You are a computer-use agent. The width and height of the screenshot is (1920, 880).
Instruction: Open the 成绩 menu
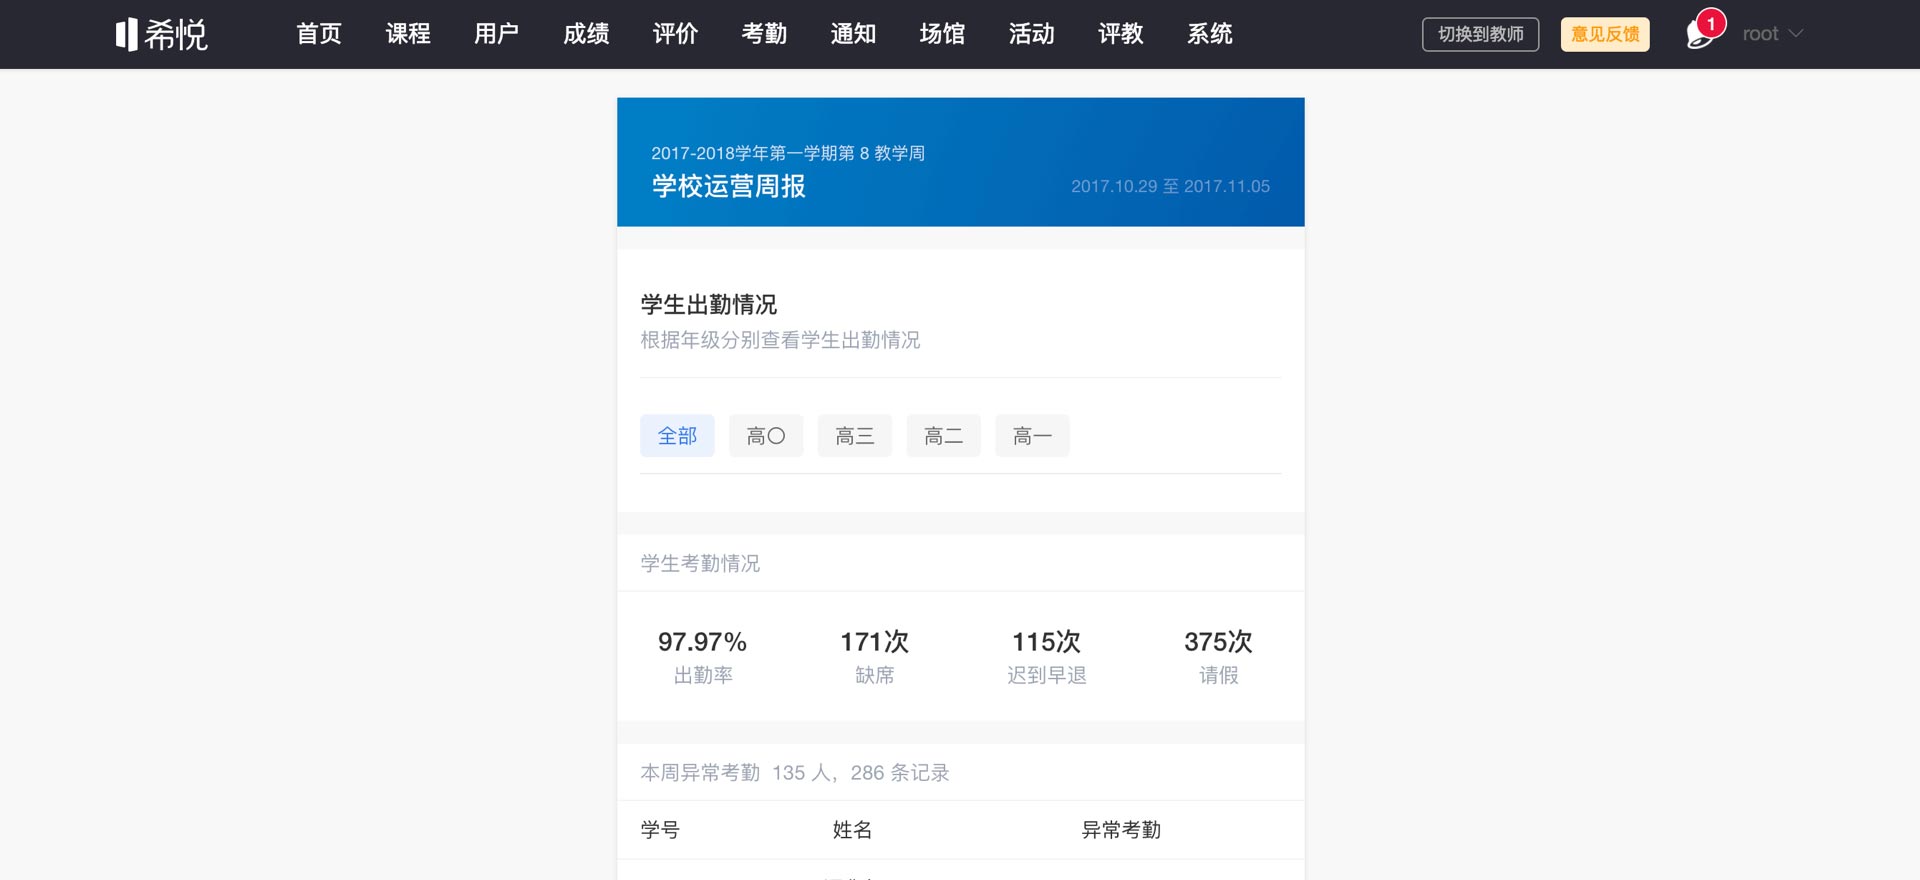pyautogui.click(x=586, y=34)
